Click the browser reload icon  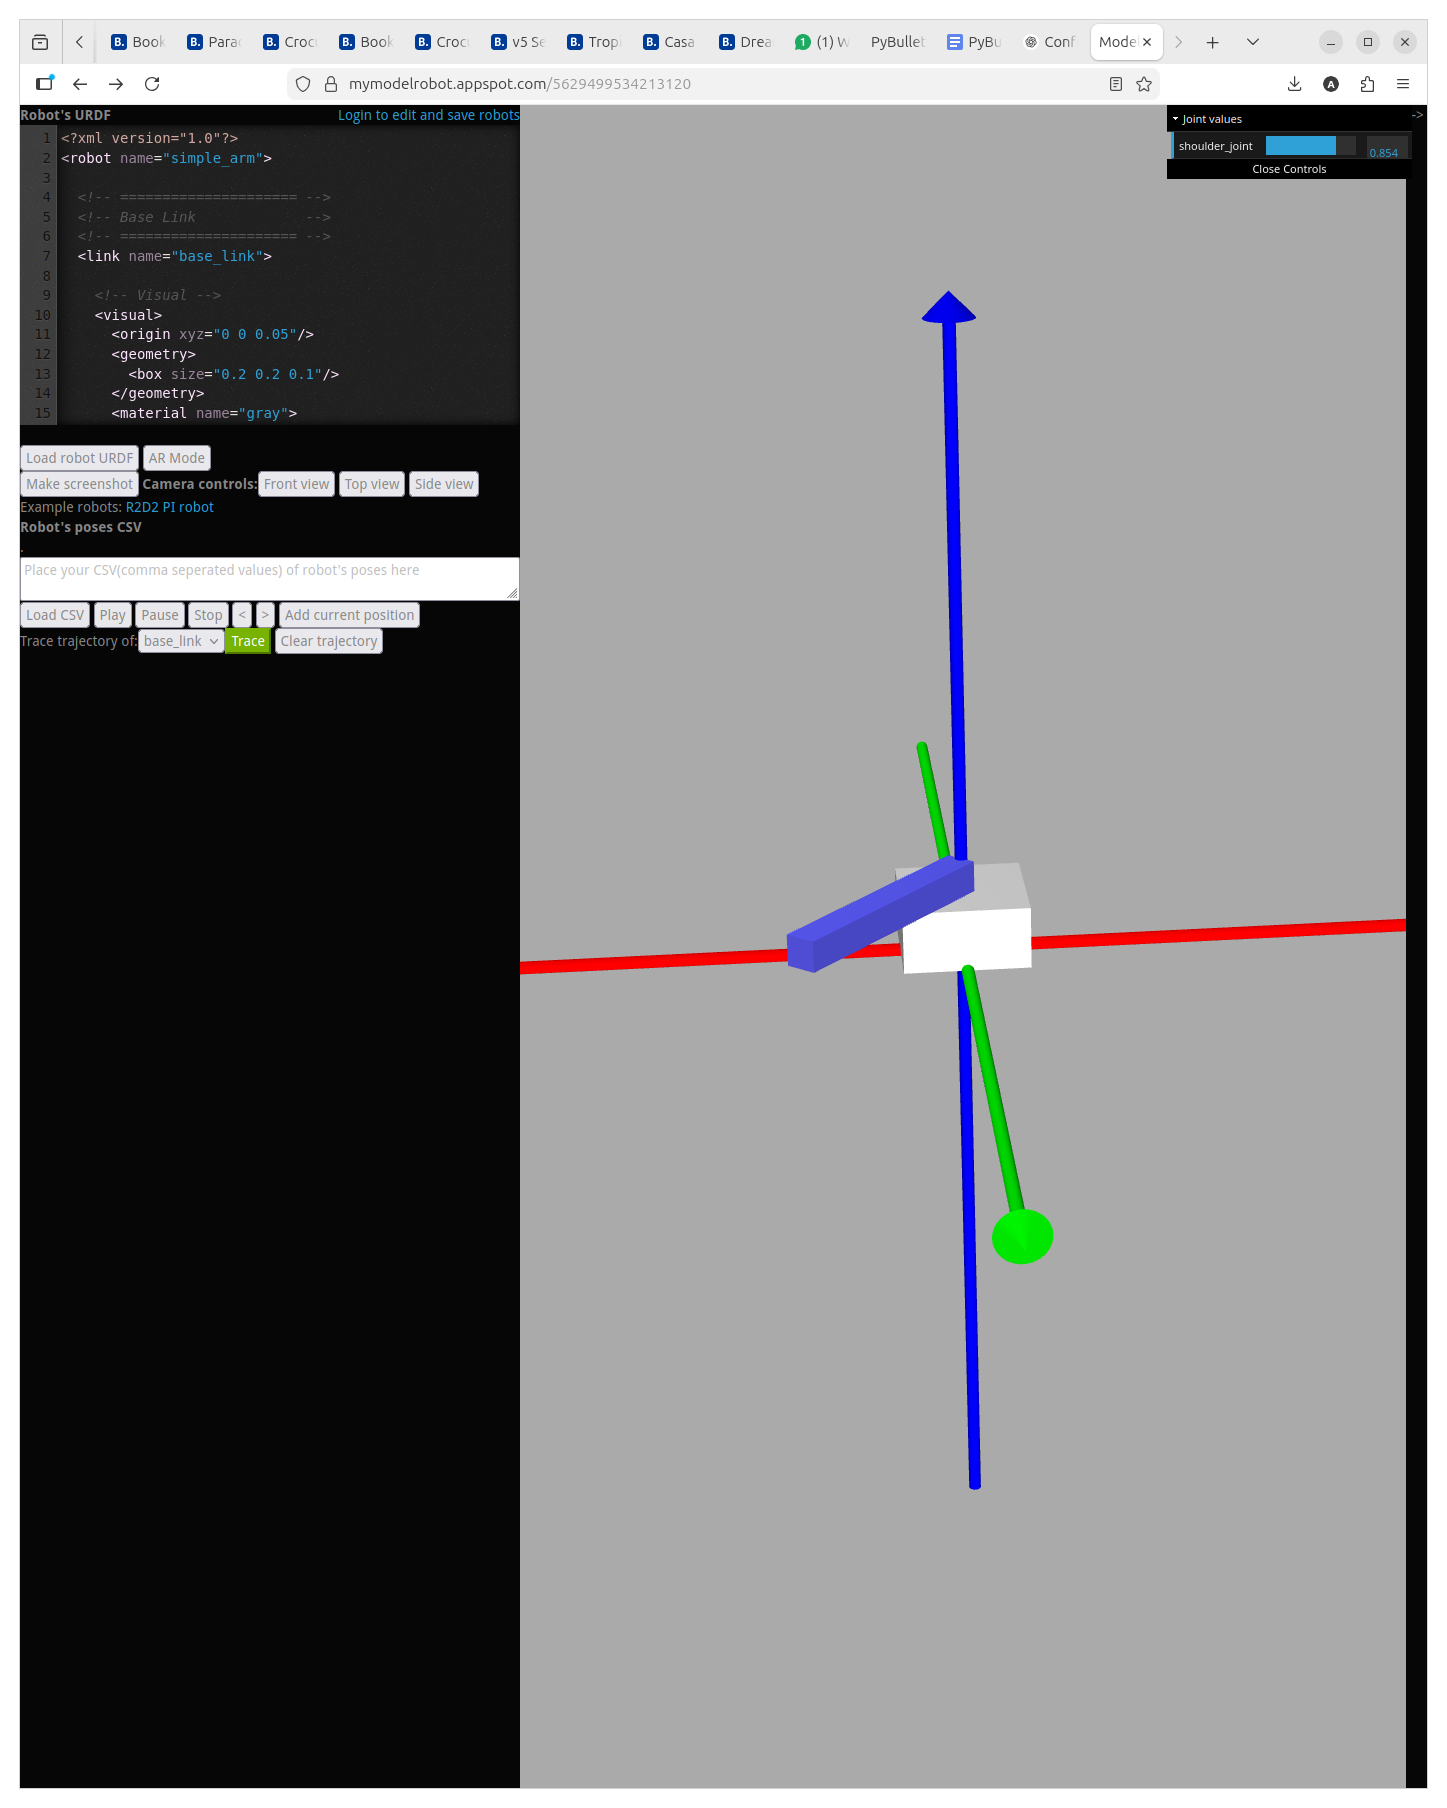[152, 84]
